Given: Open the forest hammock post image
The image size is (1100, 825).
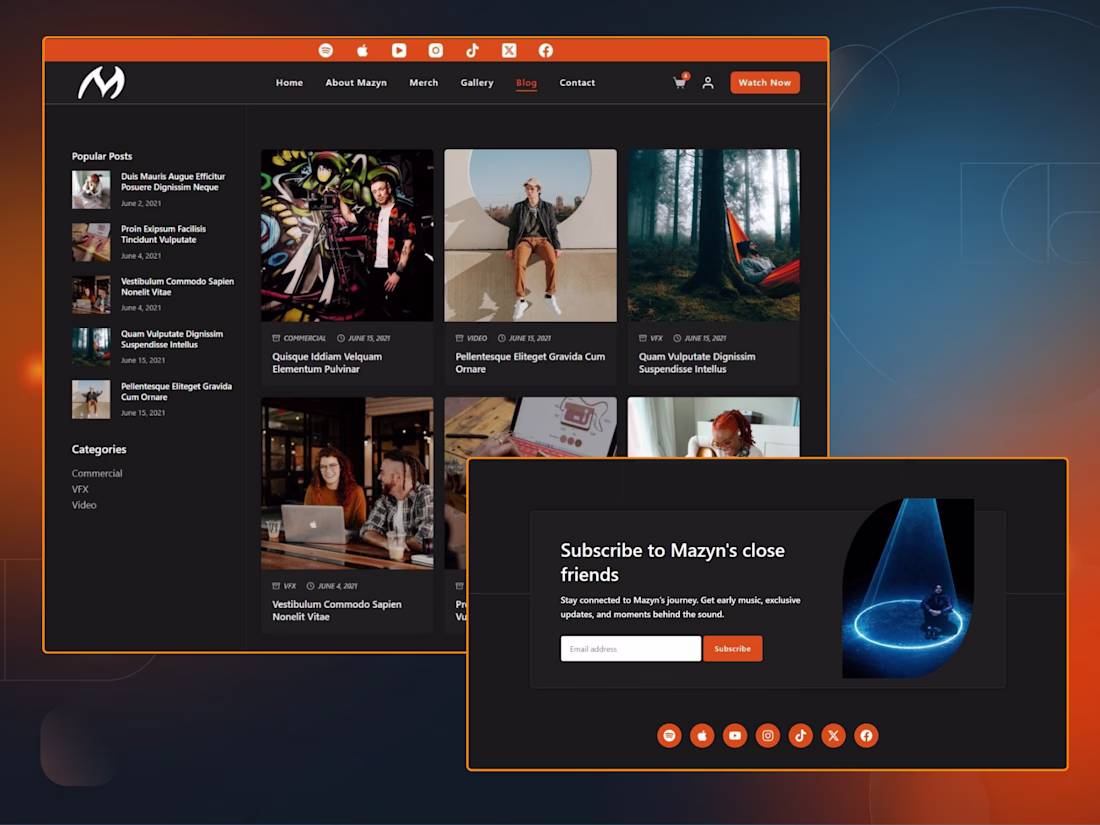Looking at the screenshot, I should pyautogui.click(x=713, y=235).
